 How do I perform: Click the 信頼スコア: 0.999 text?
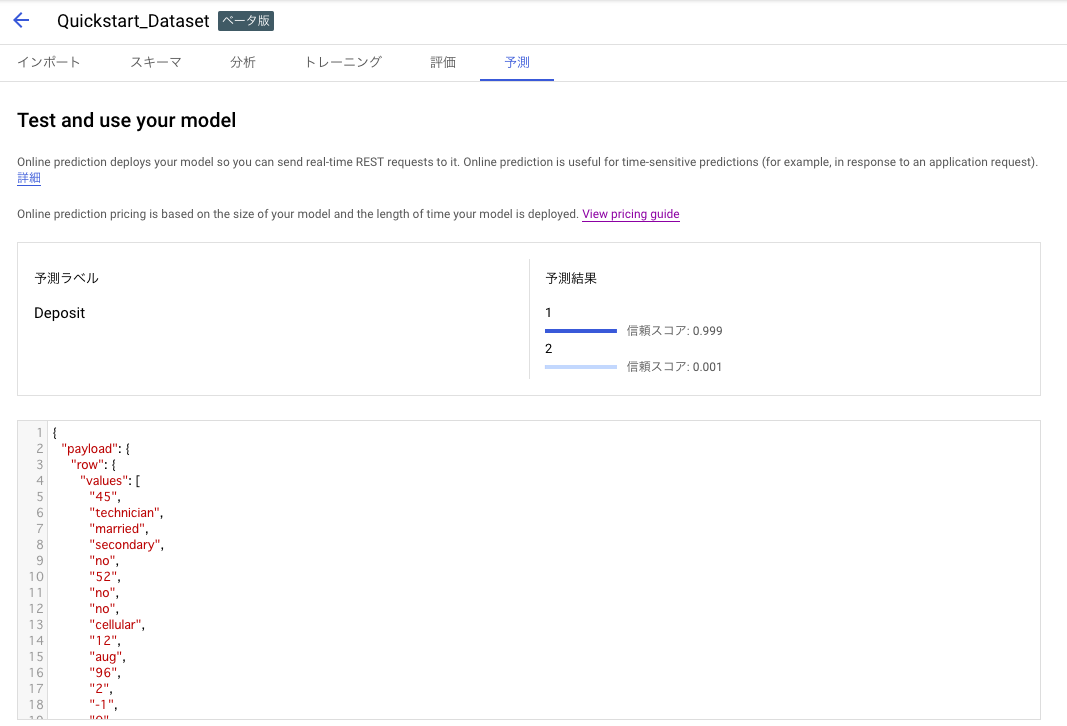(x=673, y=330)
